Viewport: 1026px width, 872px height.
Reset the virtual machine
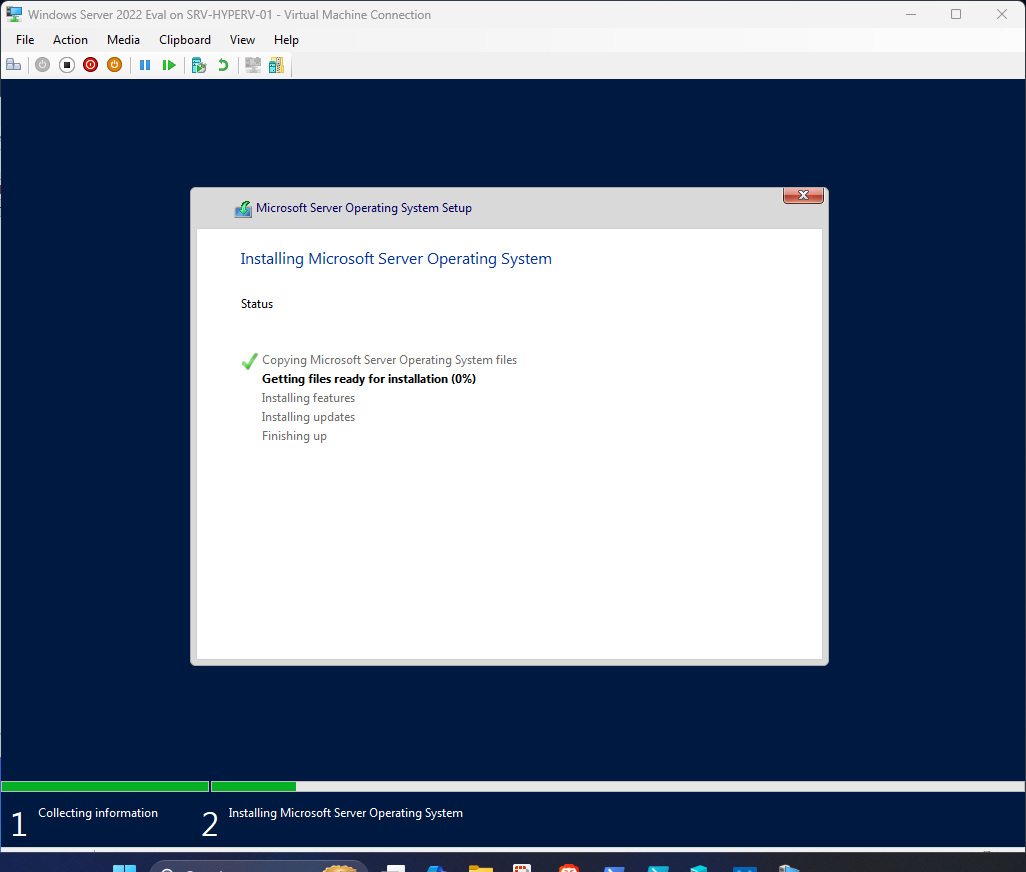click(x=169, y=64)
